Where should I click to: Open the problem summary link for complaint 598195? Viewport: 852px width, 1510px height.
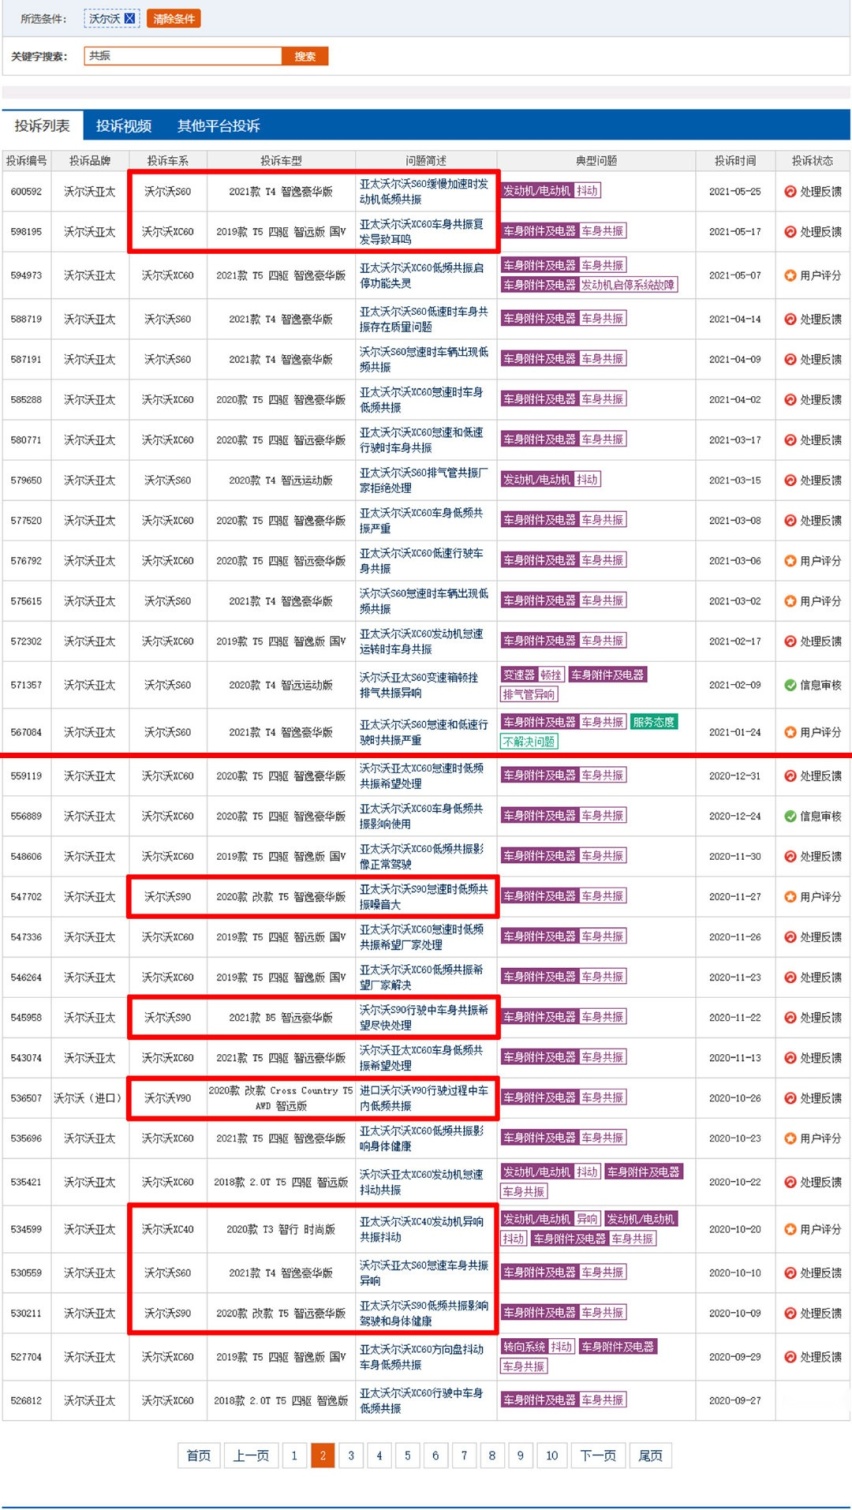(x=421, y=231)
